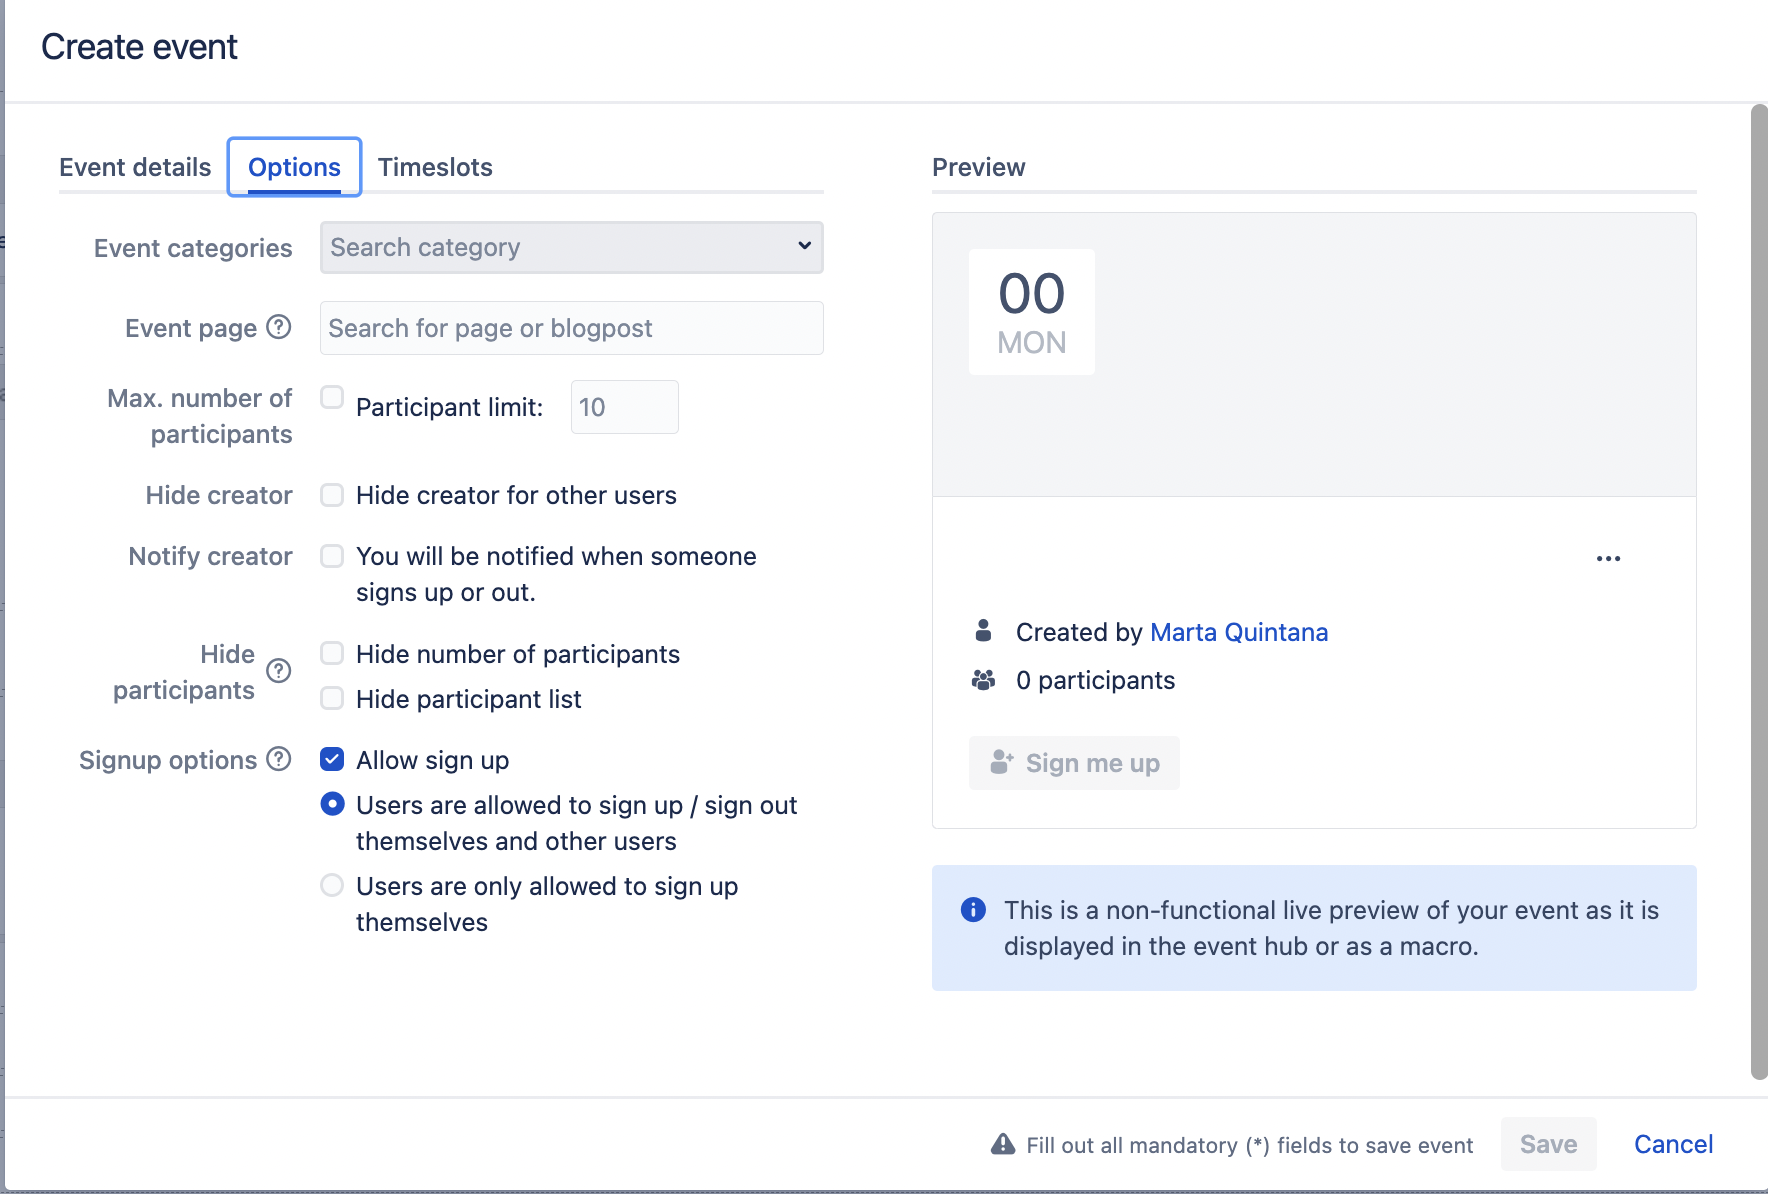The width and height of the screenshot is (1768, 1194).
Task: Click the info icon in the preview notice
Action: point(973,910)
